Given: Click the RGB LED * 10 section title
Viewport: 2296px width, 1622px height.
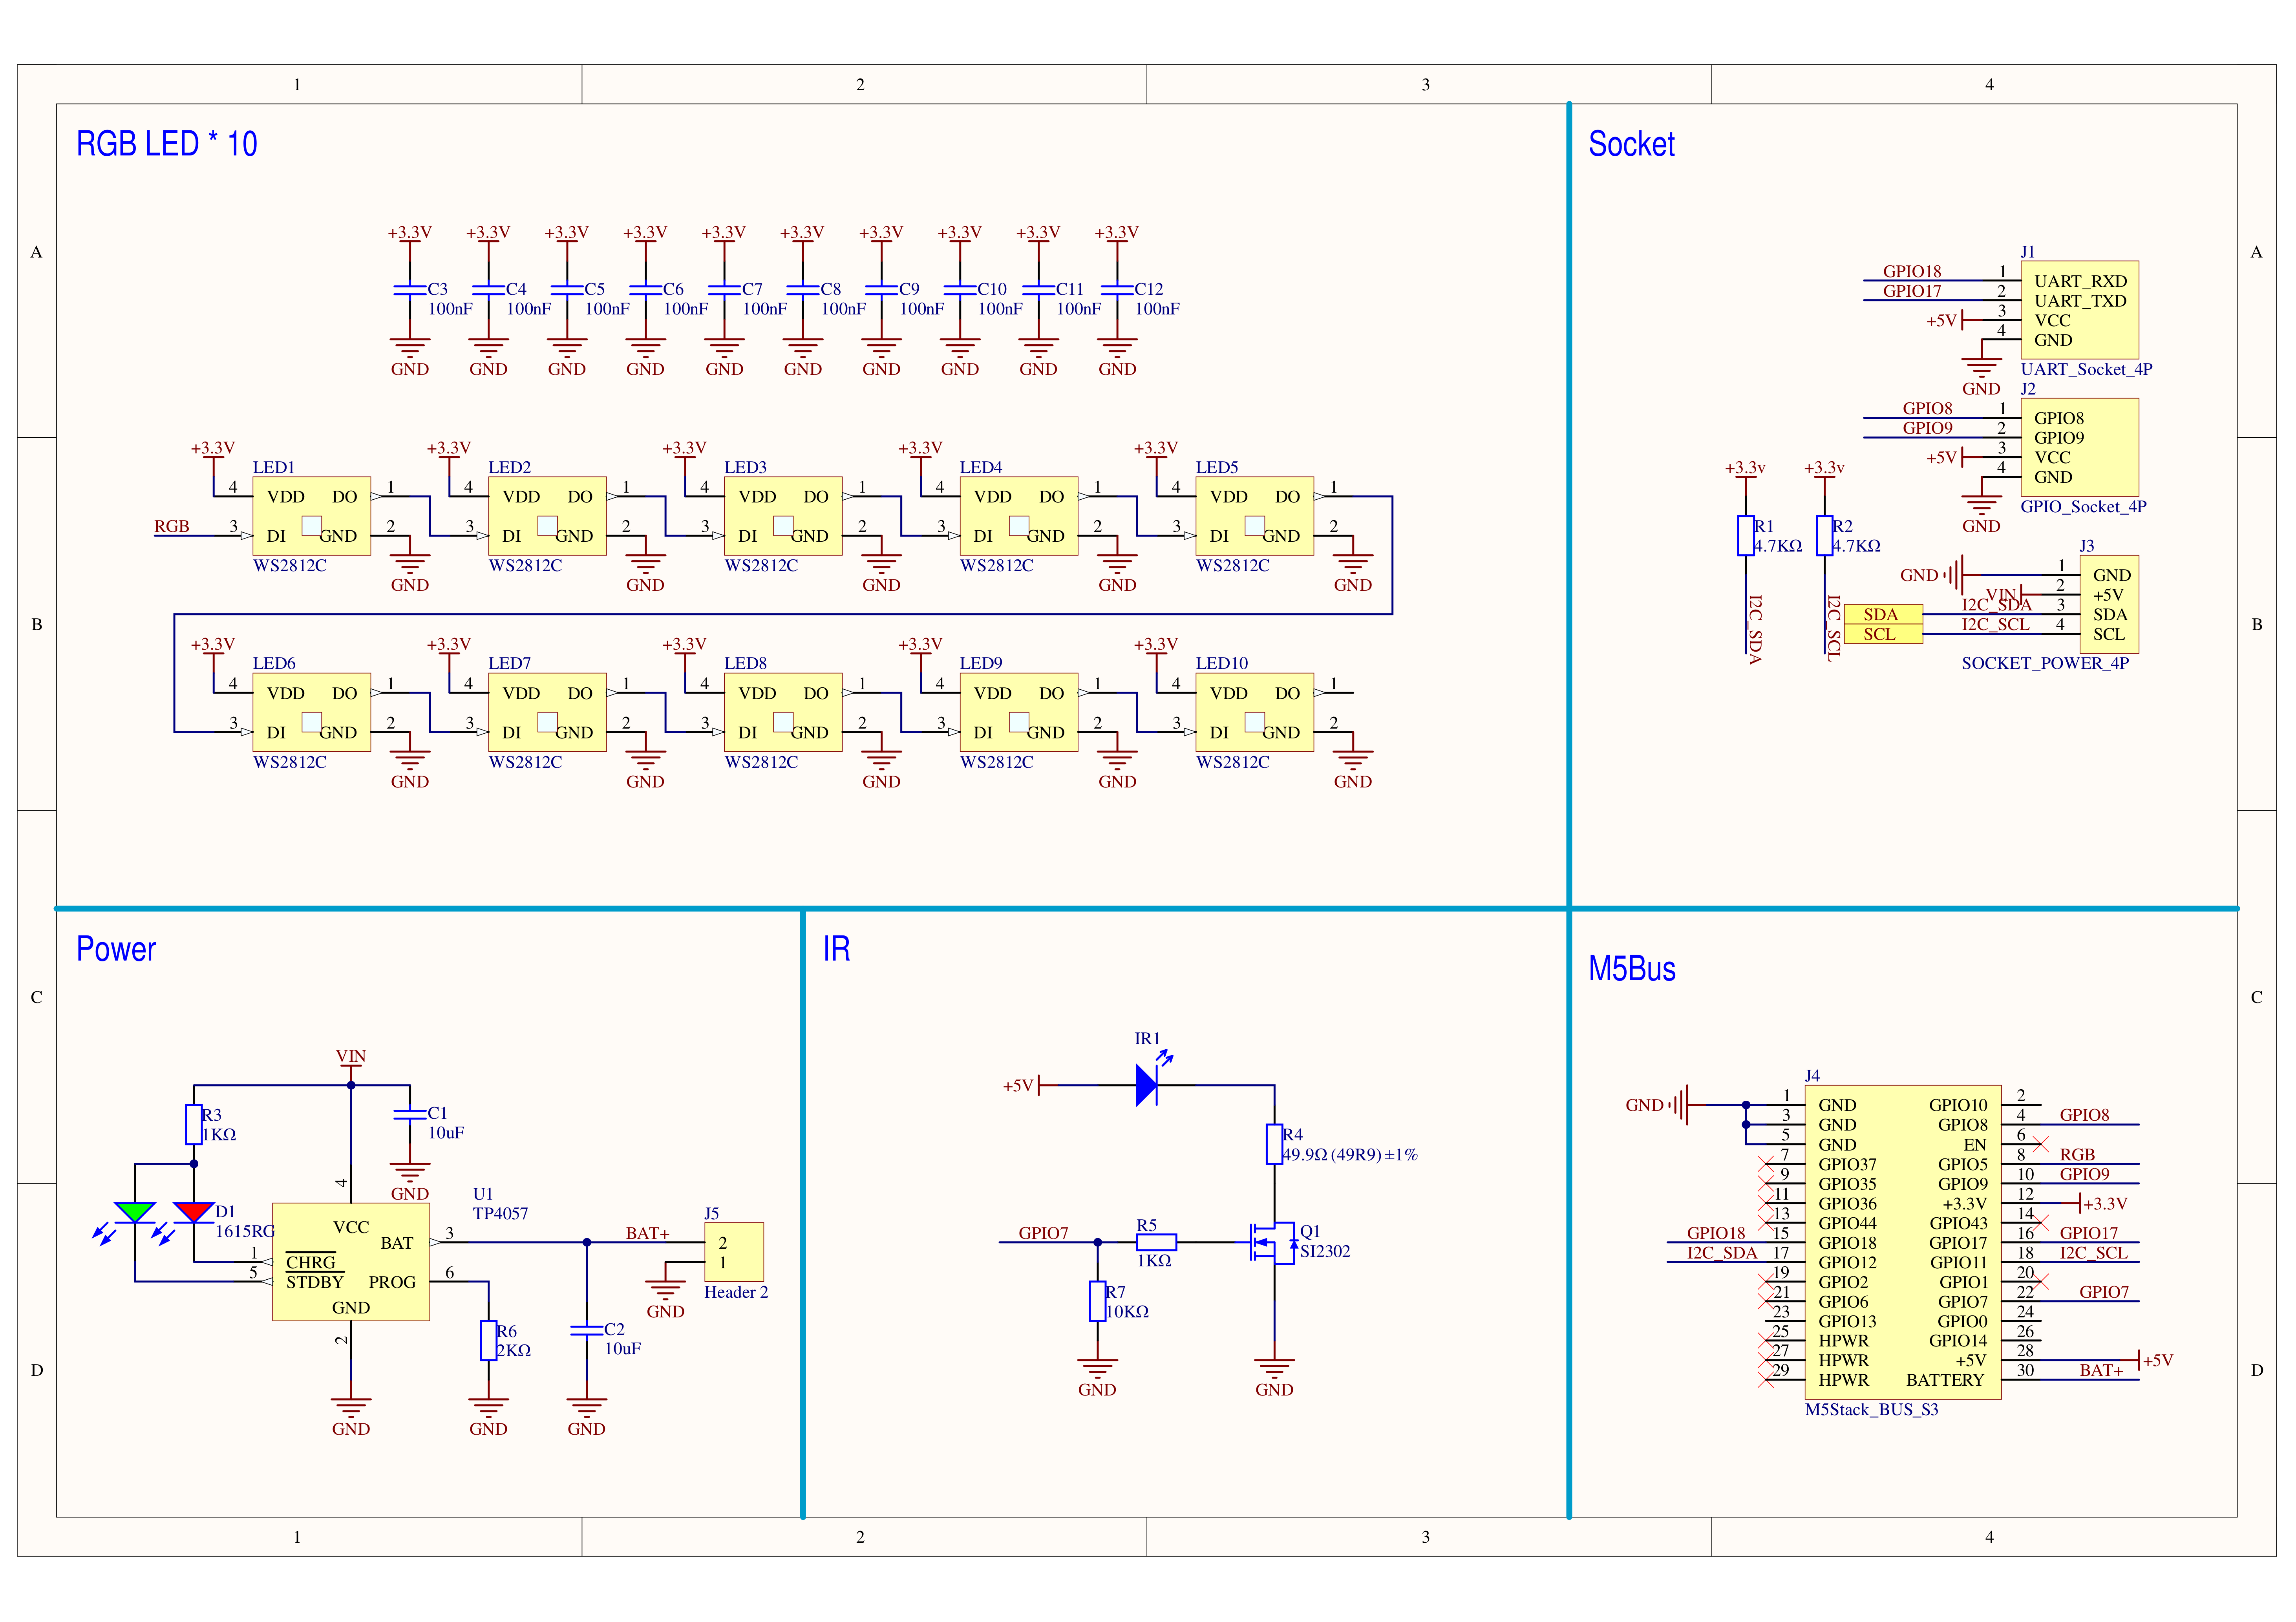Looking at the screenshot, I should tap(167, 144).
